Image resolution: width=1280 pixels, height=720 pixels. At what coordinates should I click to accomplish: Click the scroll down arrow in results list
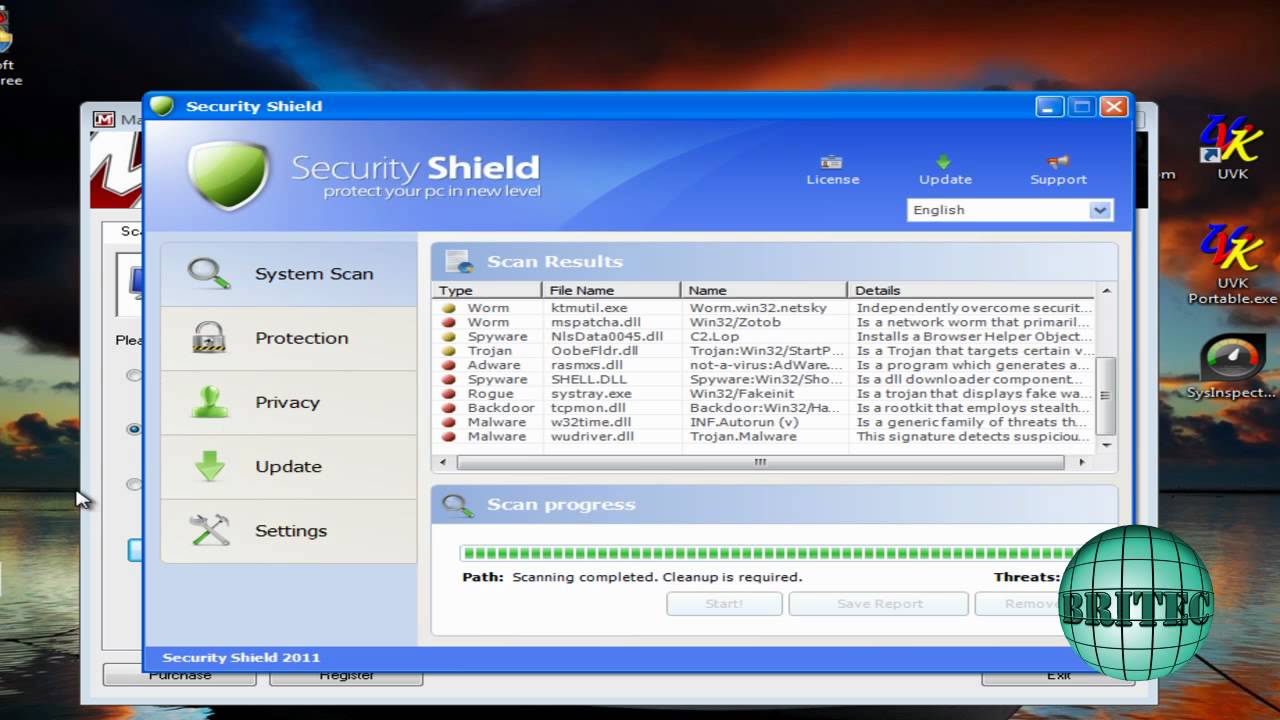[x=1106, y=444]
